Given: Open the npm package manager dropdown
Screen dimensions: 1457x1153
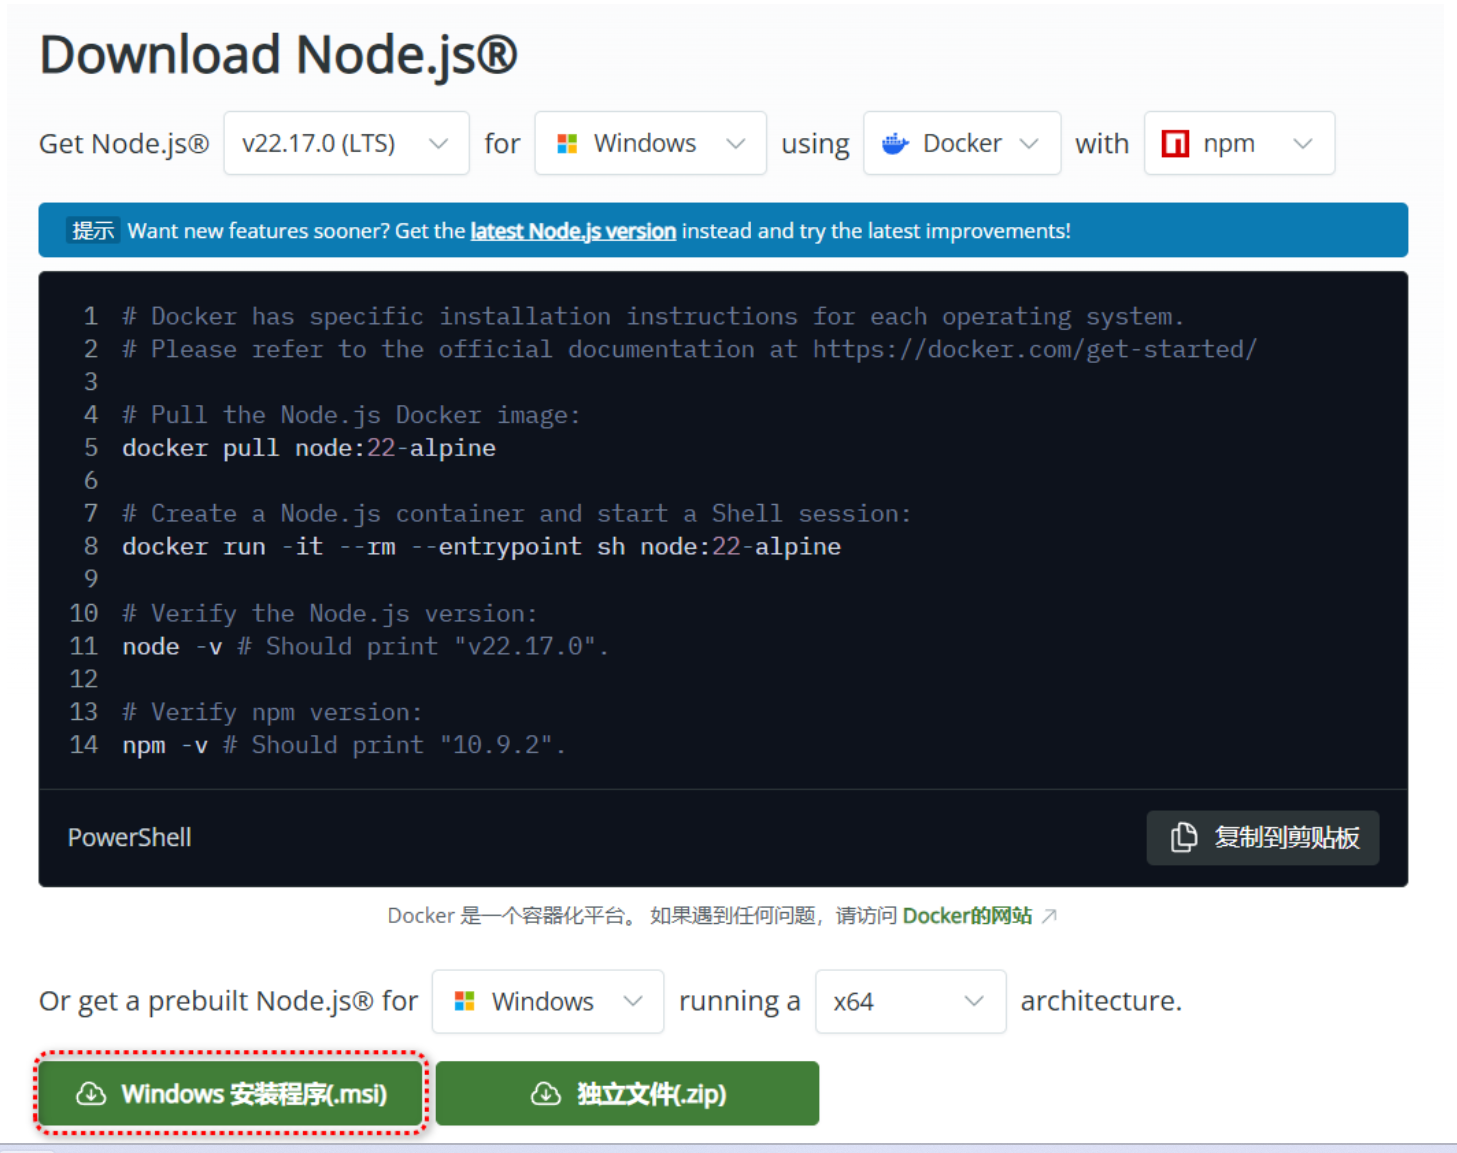Looking at the screenshot, I should [1239, 143].
